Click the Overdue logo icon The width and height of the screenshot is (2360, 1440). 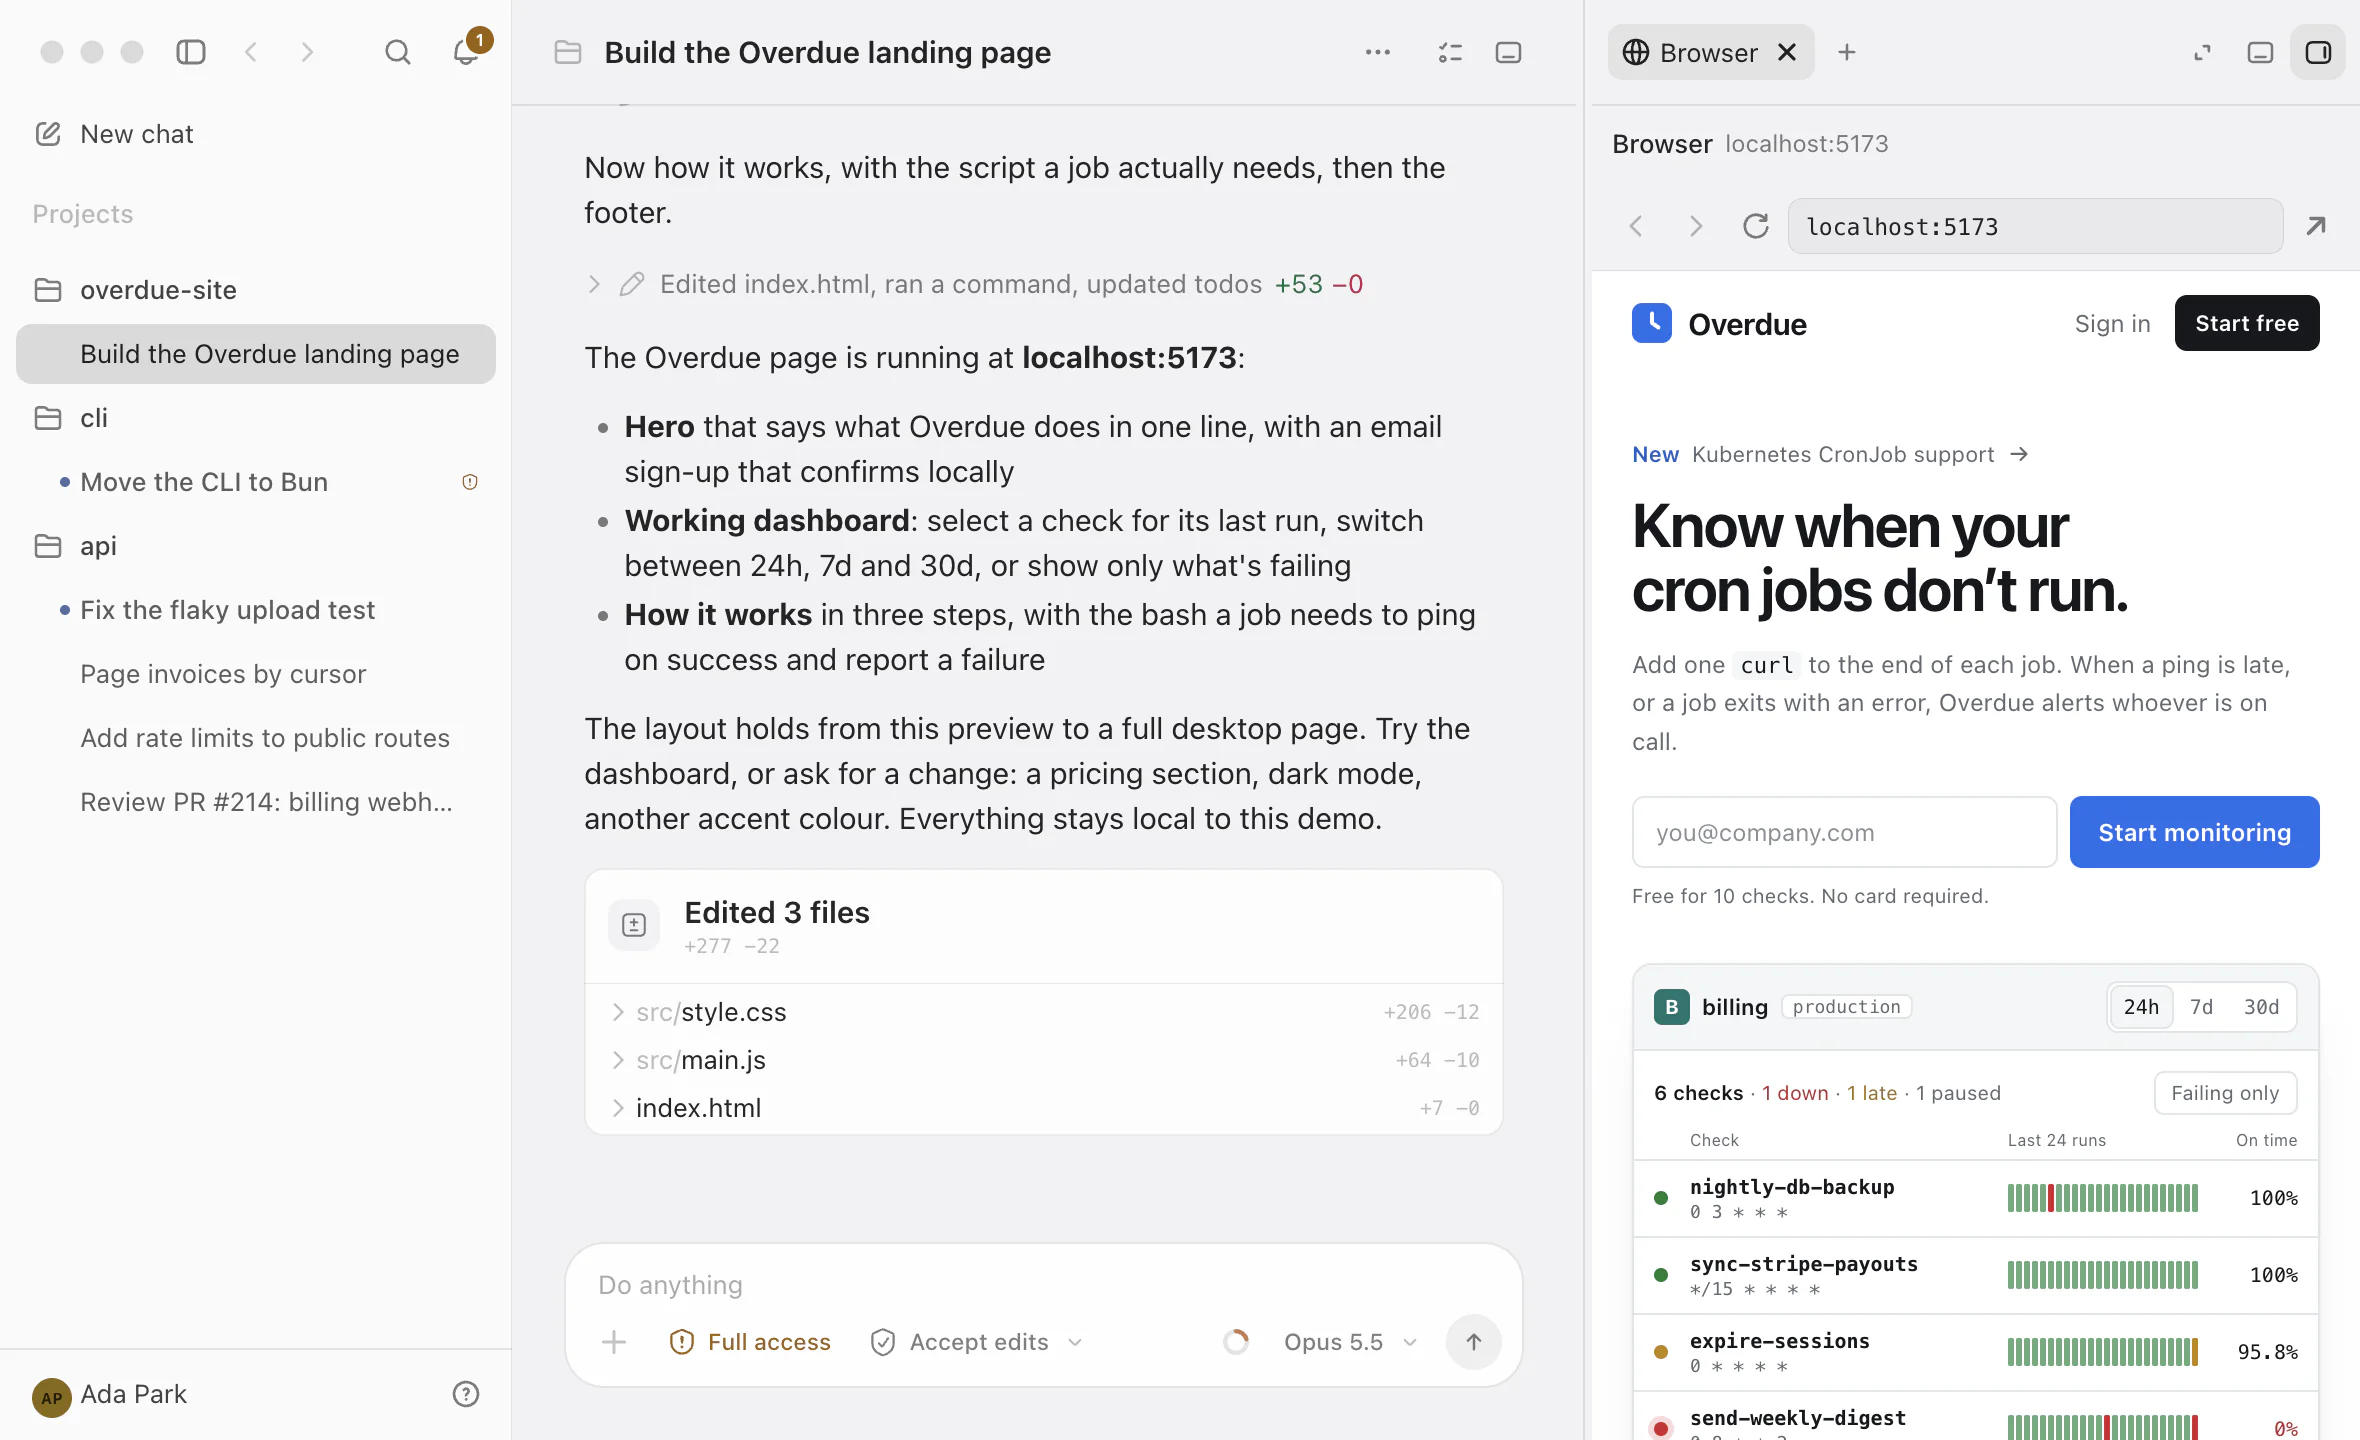coord(1652,323)
